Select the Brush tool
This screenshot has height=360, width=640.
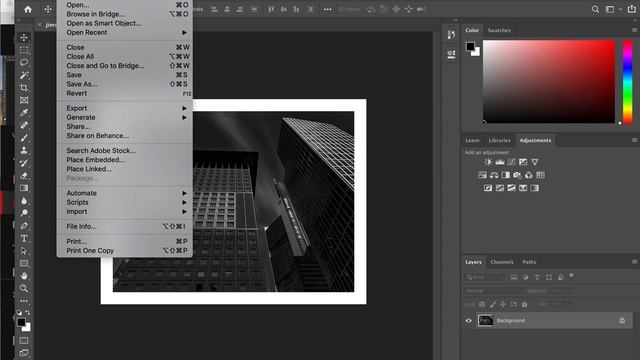(x=24, y=138)
